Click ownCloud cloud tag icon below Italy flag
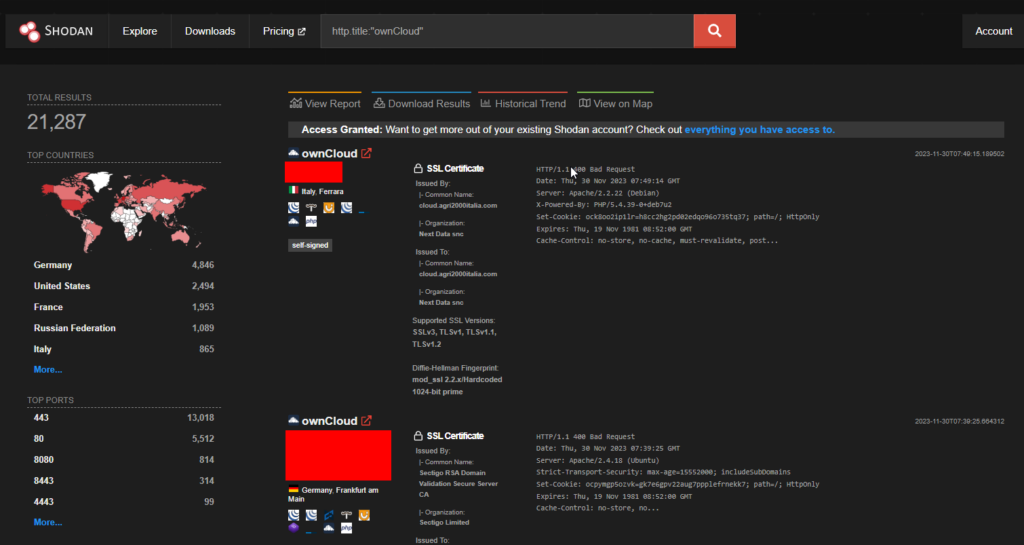 (294, 221)
